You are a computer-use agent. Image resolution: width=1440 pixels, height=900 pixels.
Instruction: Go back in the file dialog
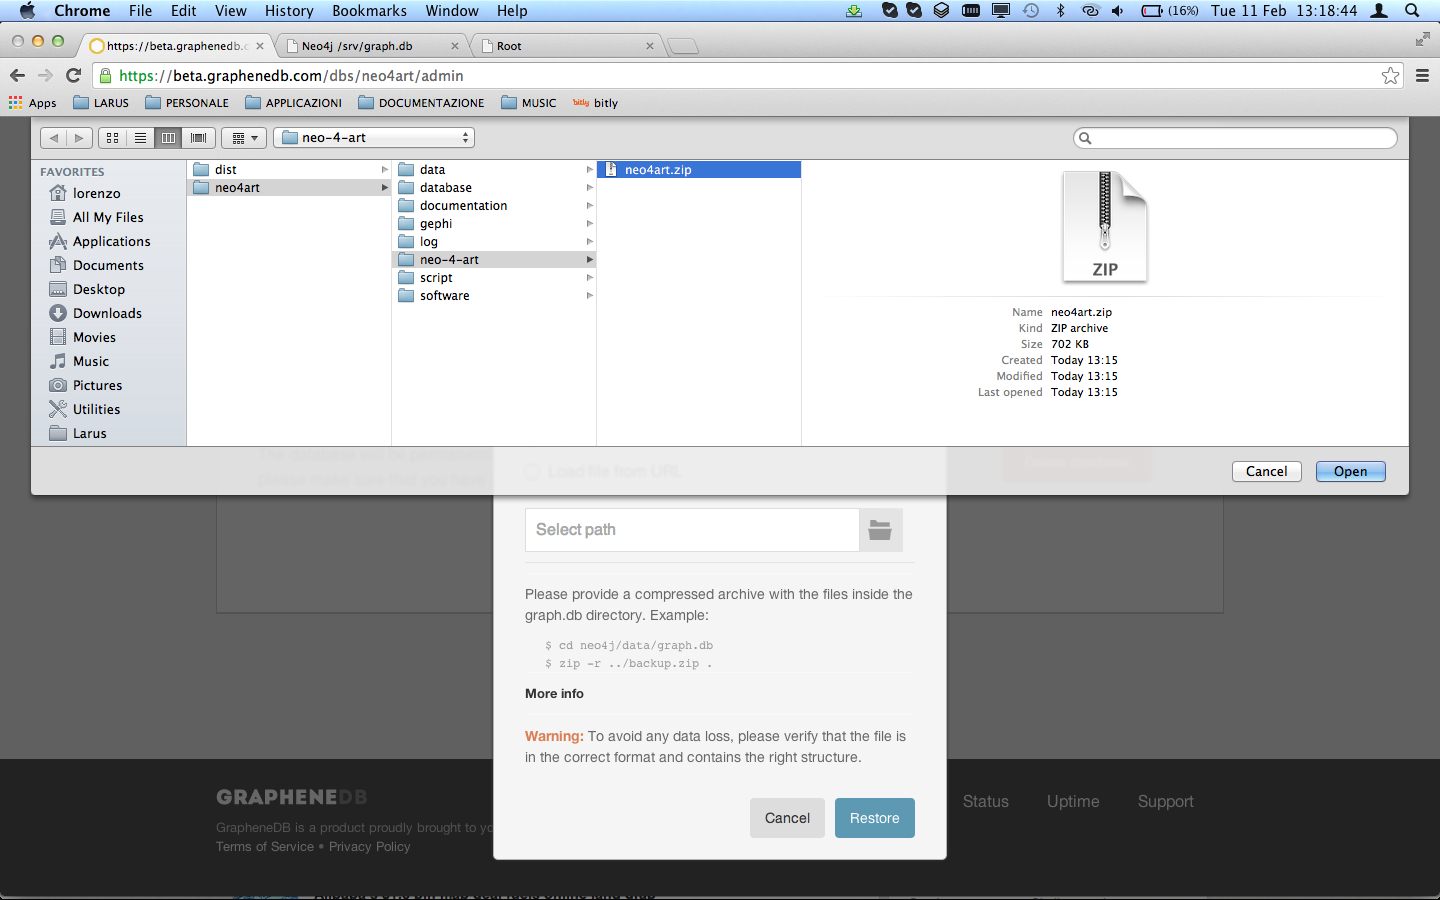click(x=54, y=138)
